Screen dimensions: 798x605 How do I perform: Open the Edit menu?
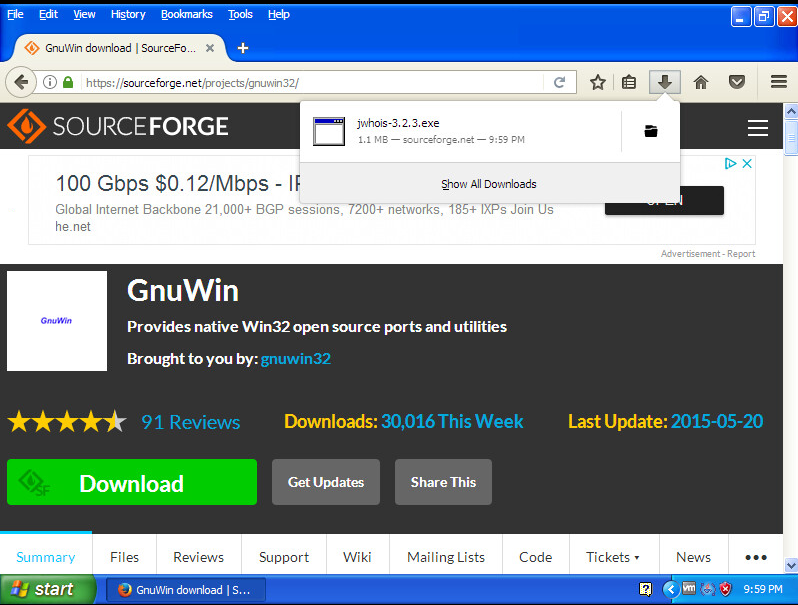[48, 14]
